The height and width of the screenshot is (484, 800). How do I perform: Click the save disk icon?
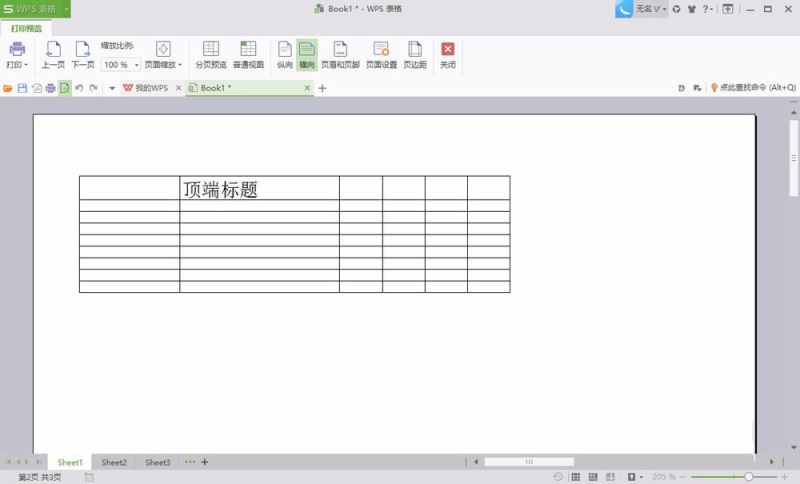(22, 88)
